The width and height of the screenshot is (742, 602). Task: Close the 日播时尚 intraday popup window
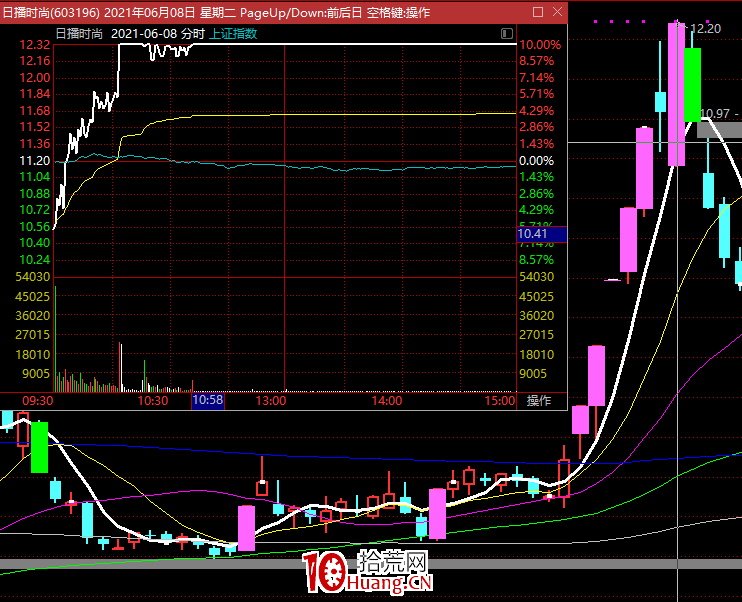(x=557, y=12)
